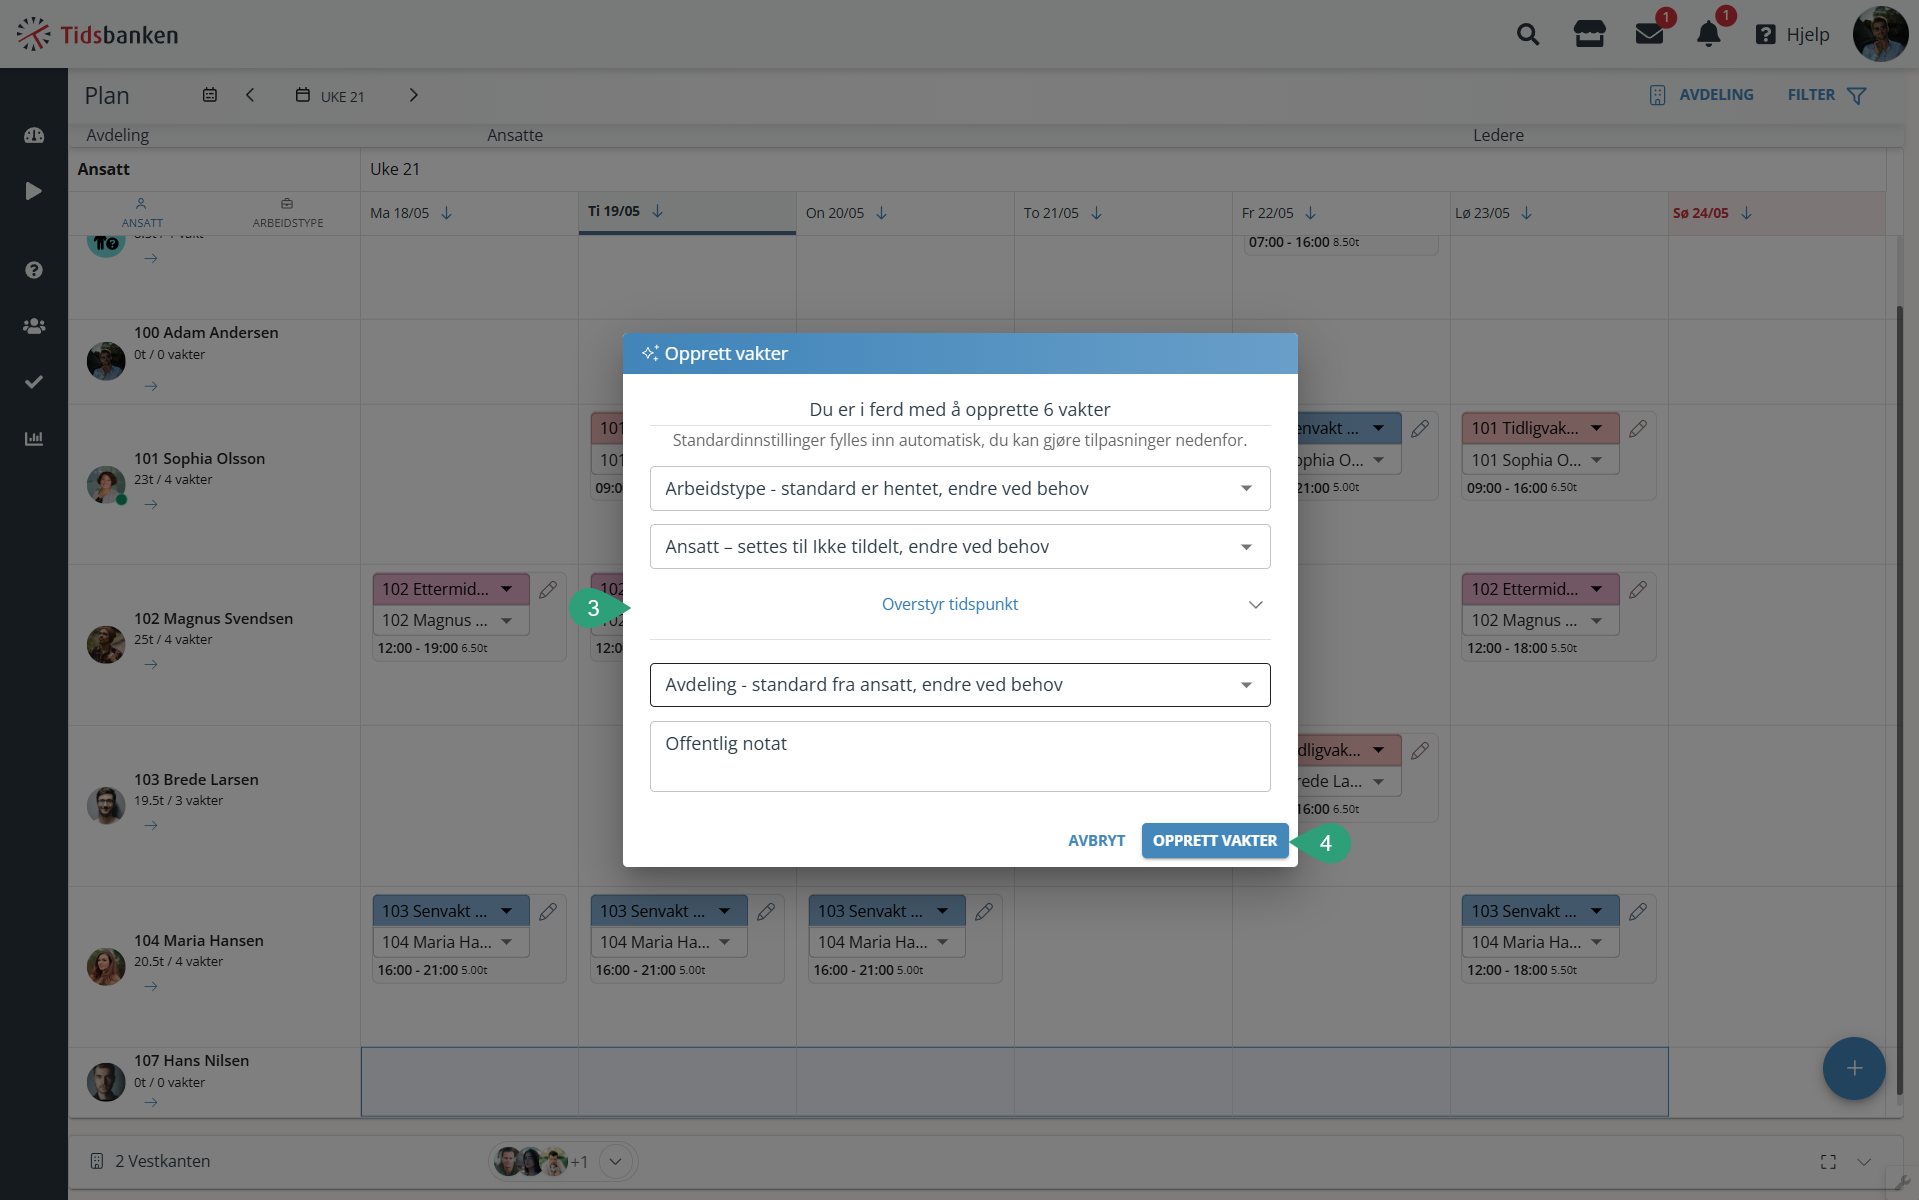Click the OPPRETT VAKTER button
Viewport: 1919px width, 1200px height.
coord(1215,841)
